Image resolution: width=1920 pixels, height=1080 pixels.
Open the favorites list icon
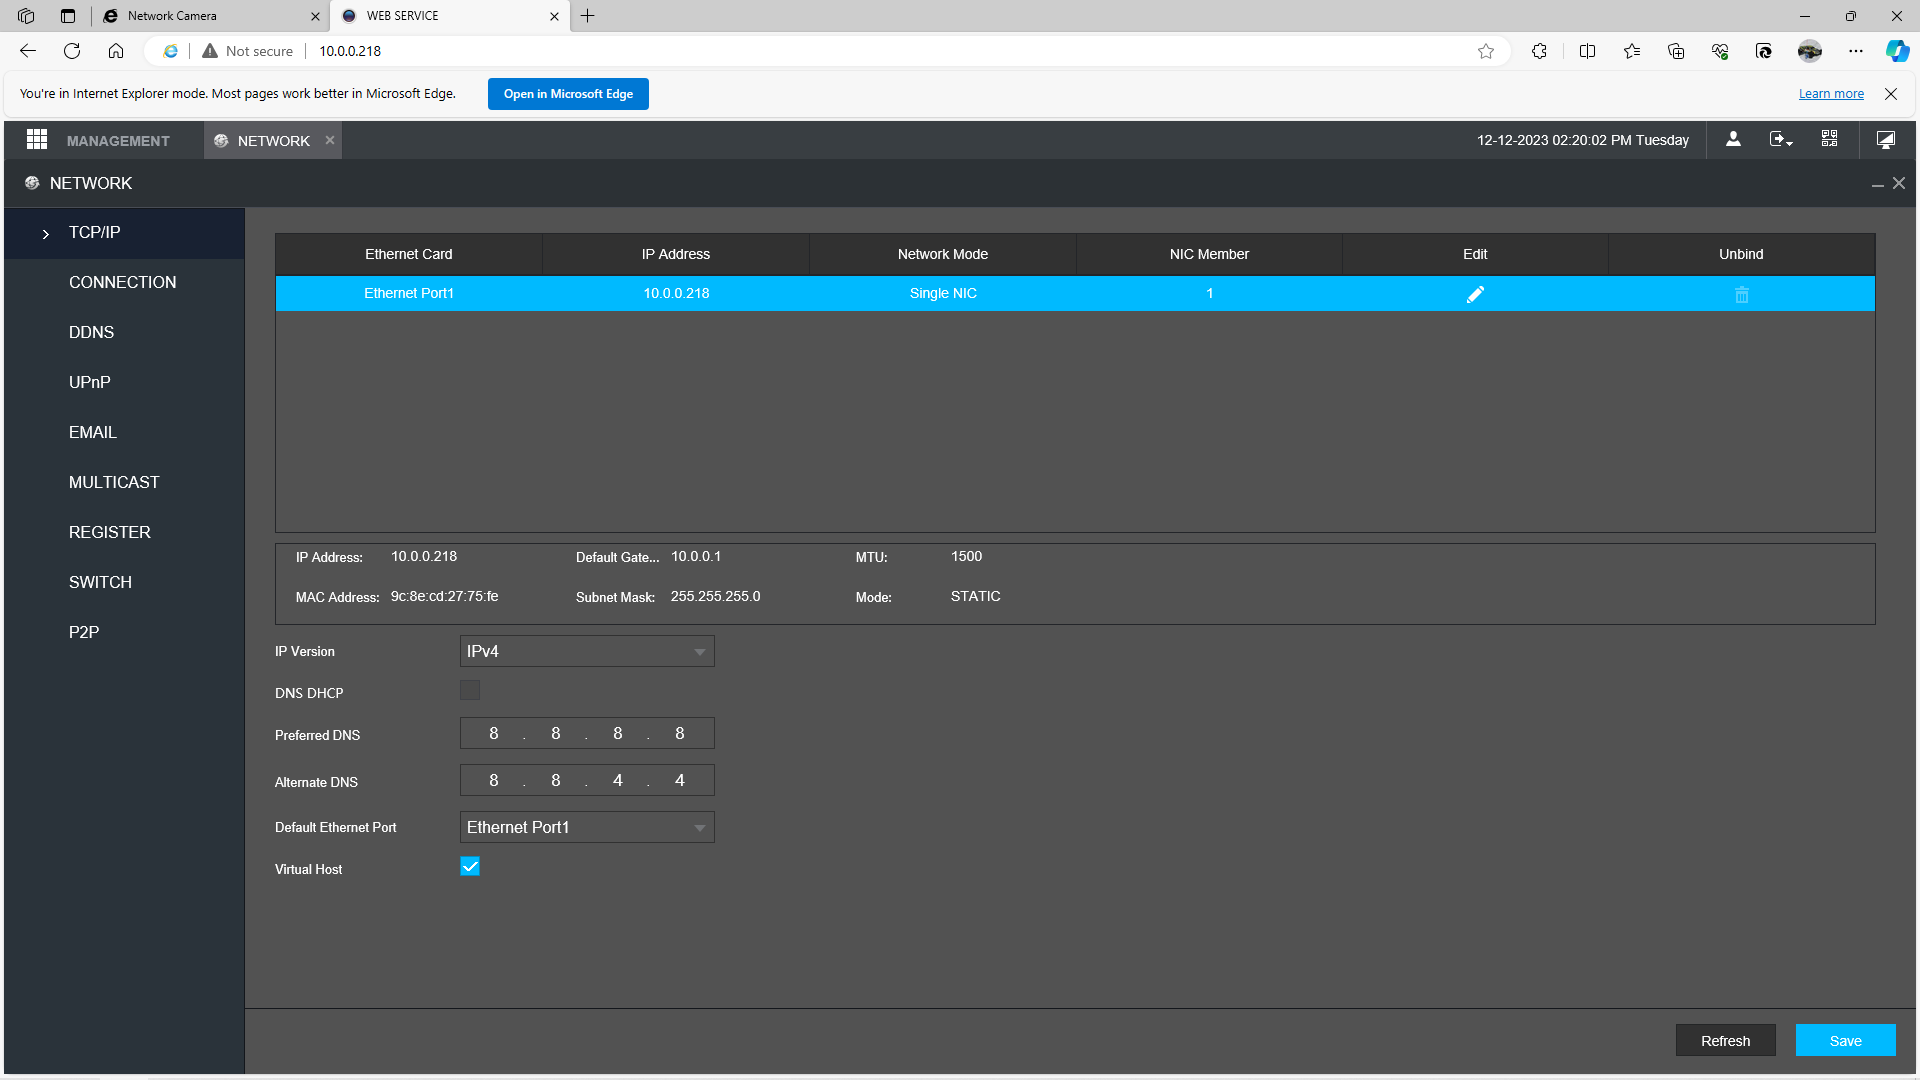(1632, 51)
